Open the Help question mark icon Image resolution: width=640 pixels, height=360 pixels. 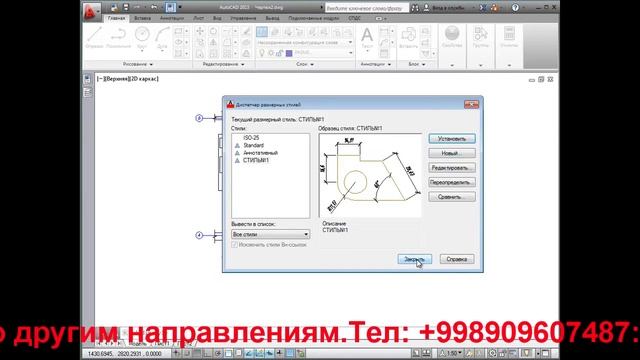(x=516, y=8)
